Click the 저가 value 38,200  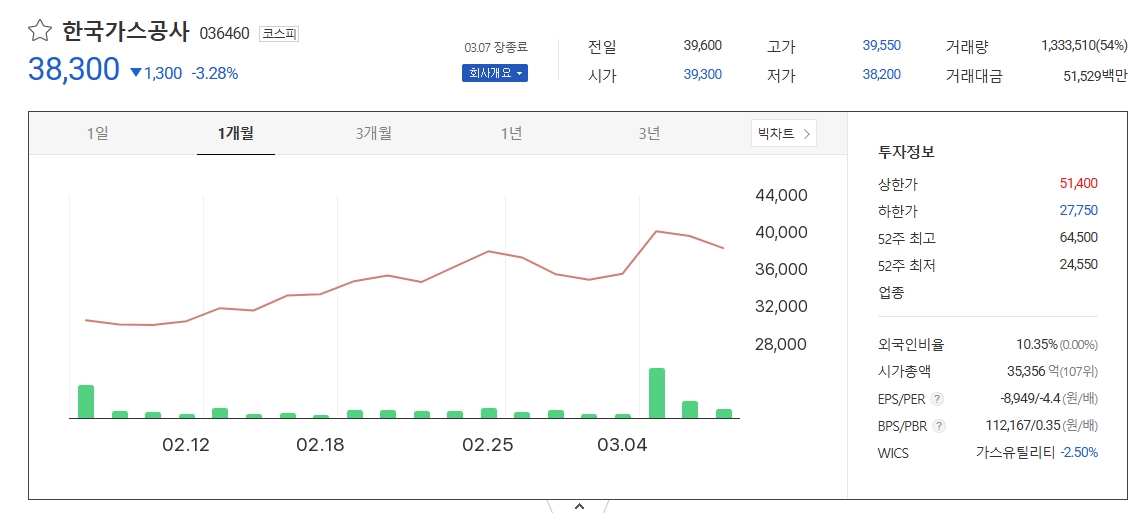pos(881,74)
